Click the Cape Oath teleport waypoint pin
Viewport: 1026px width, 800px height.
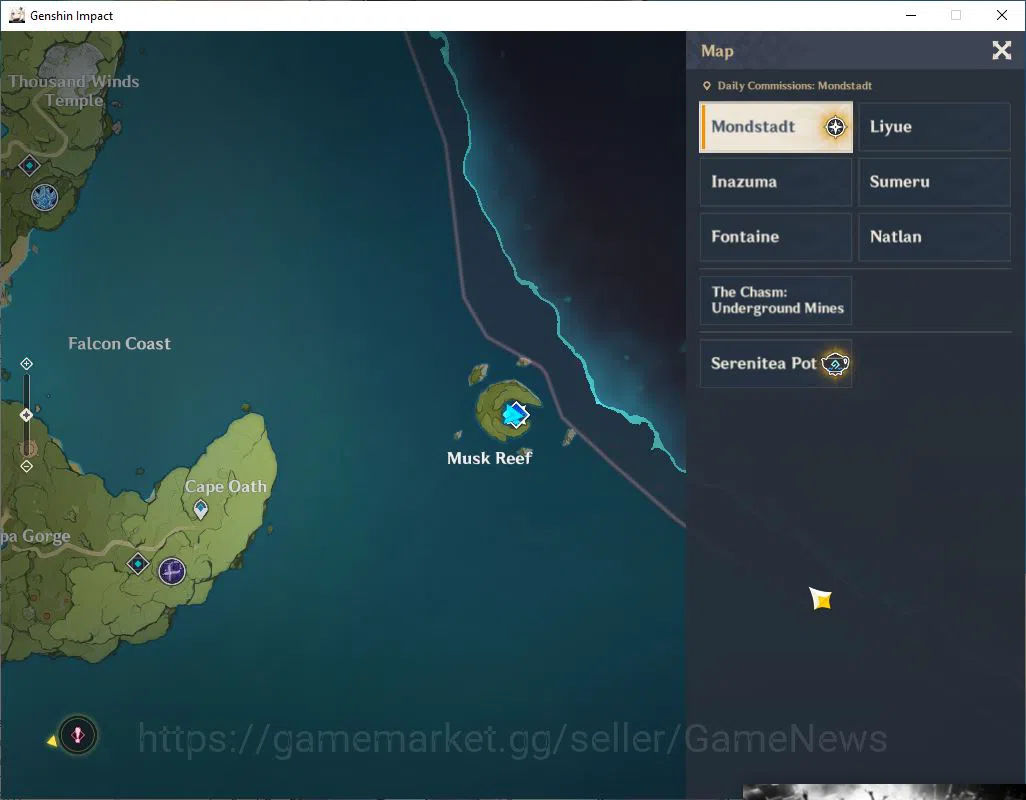pyautogui.click(x=201, y=509)
